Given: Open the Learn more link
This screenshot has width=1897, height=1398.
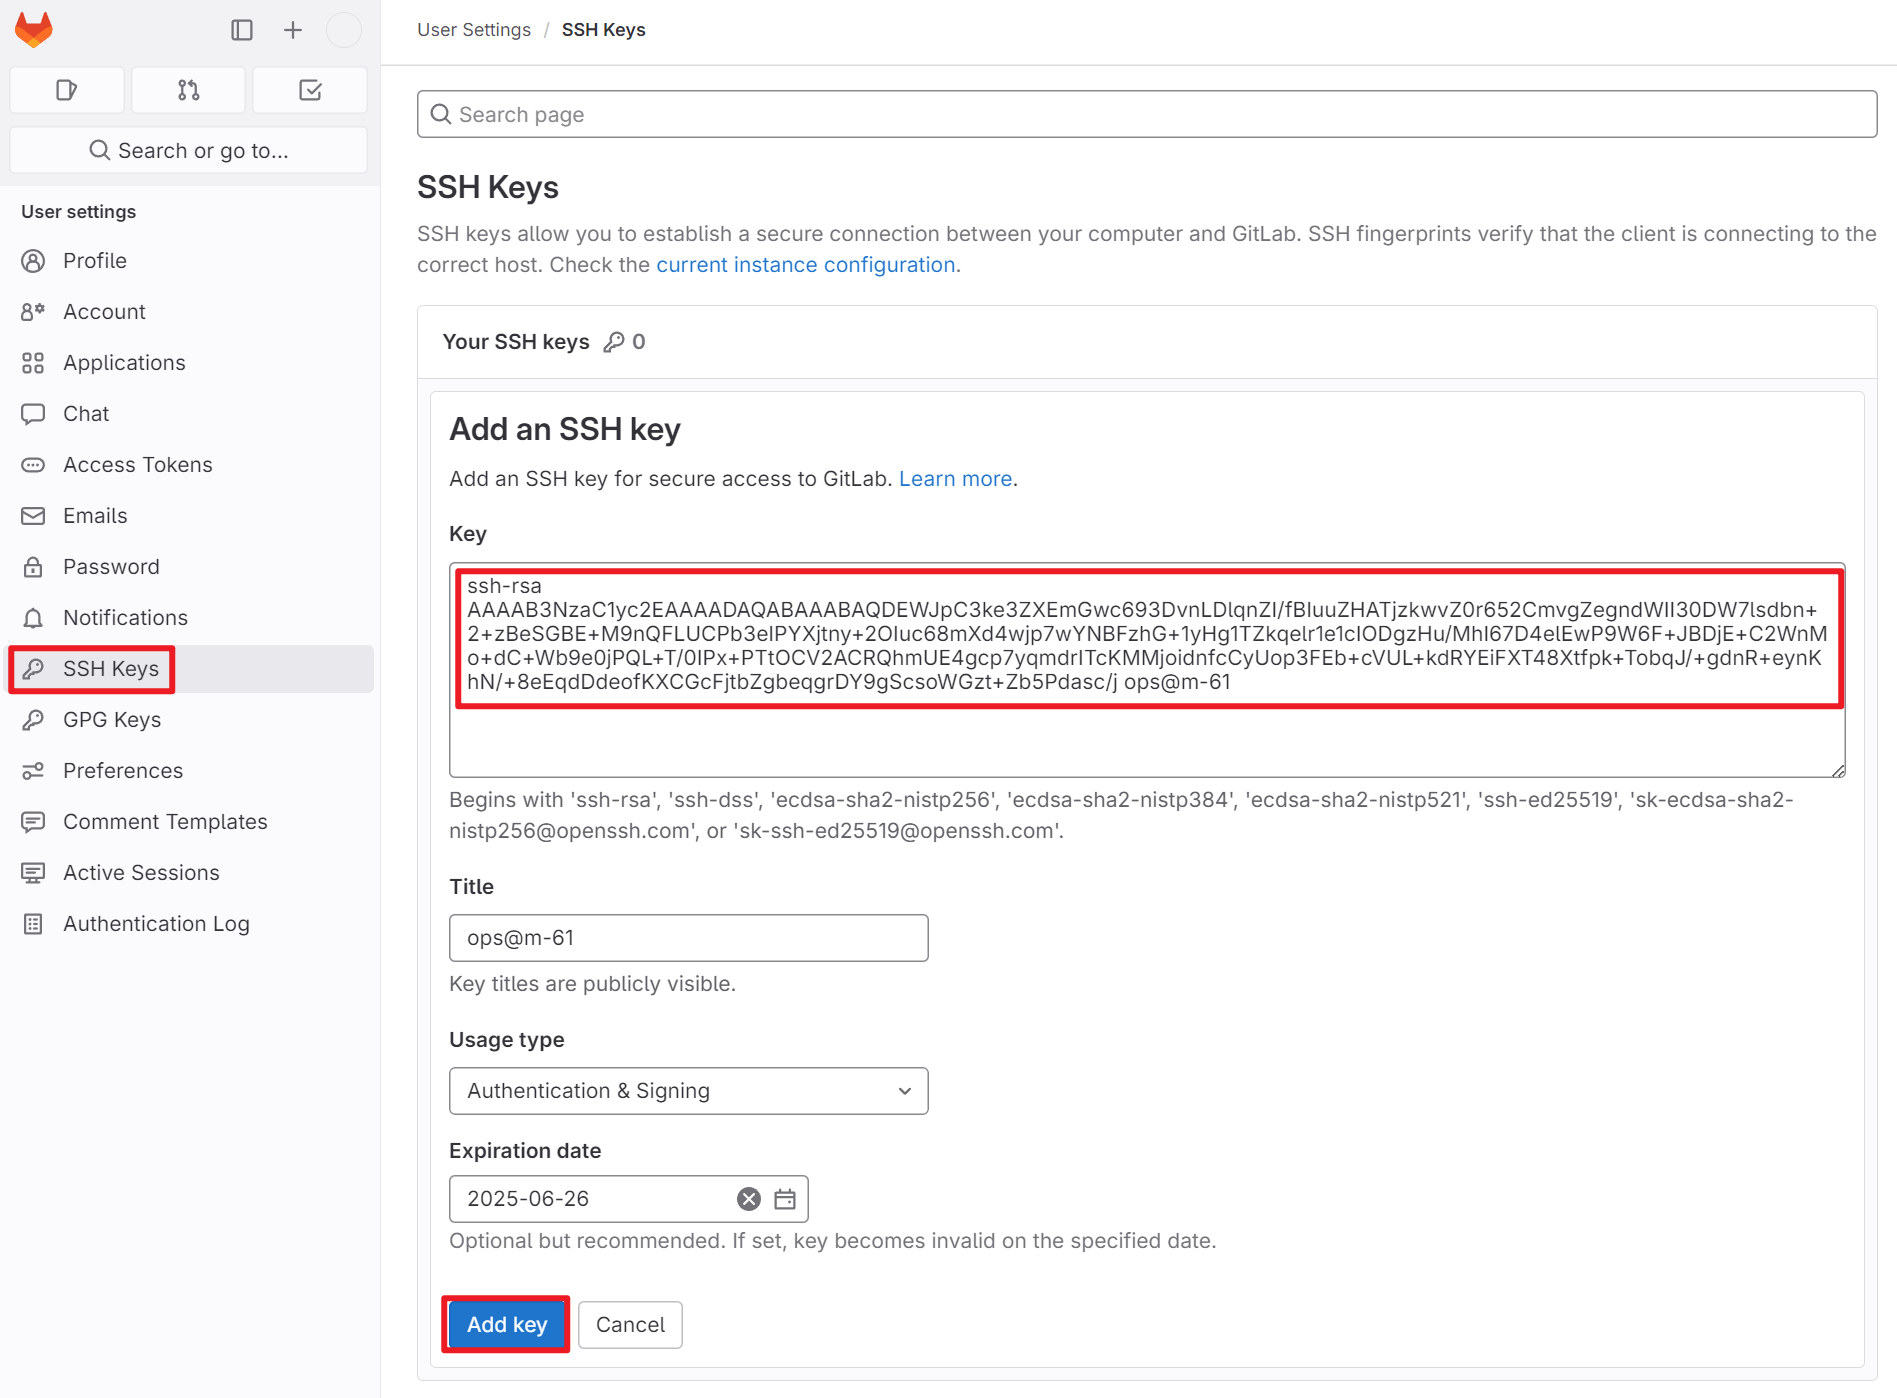Looking at the screenshot, I should [x=956, y=479].
